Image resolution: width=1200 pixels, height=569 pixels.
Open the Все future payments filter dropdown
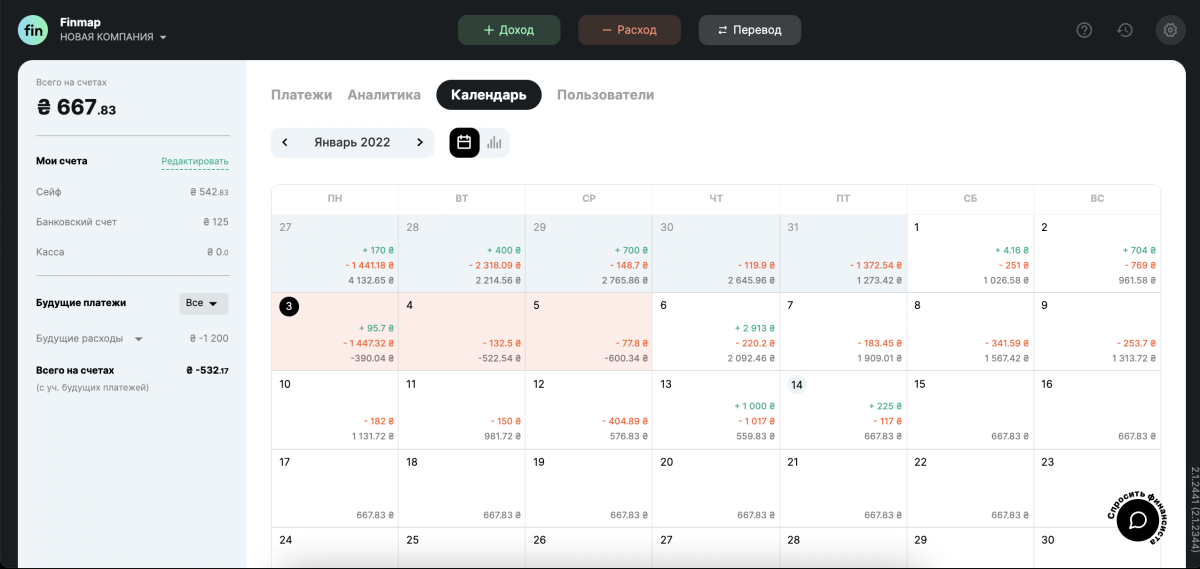tap(204, 303)
